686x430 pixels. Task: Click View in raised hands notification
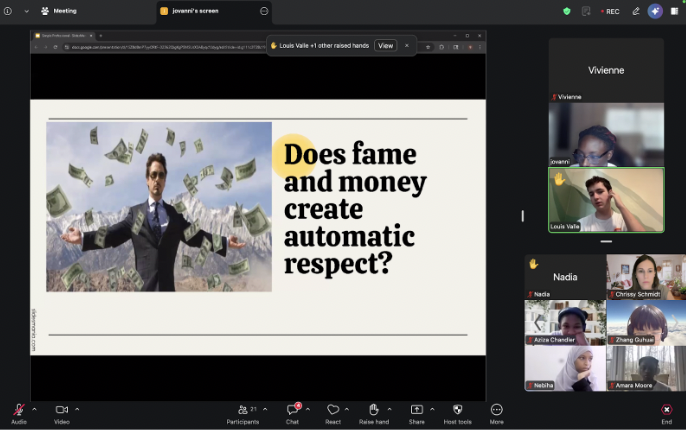(385, 45)
